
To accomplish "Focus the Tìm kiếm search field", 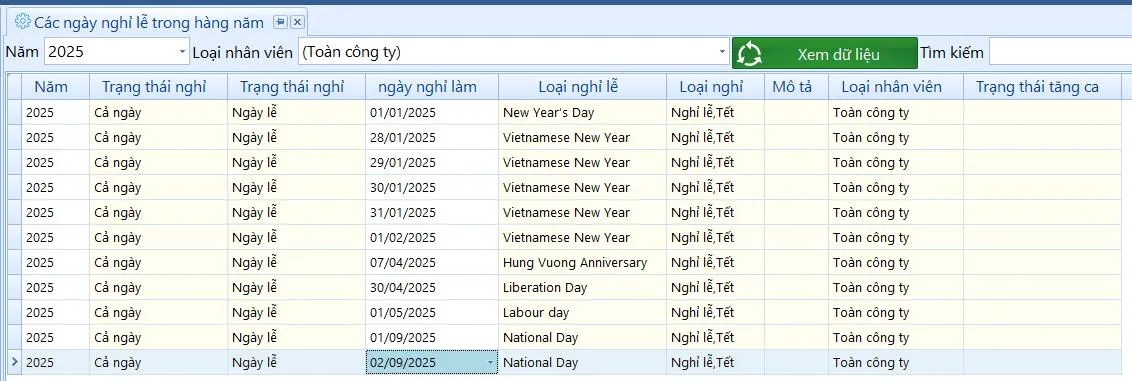I will [x=1060, y=52].
